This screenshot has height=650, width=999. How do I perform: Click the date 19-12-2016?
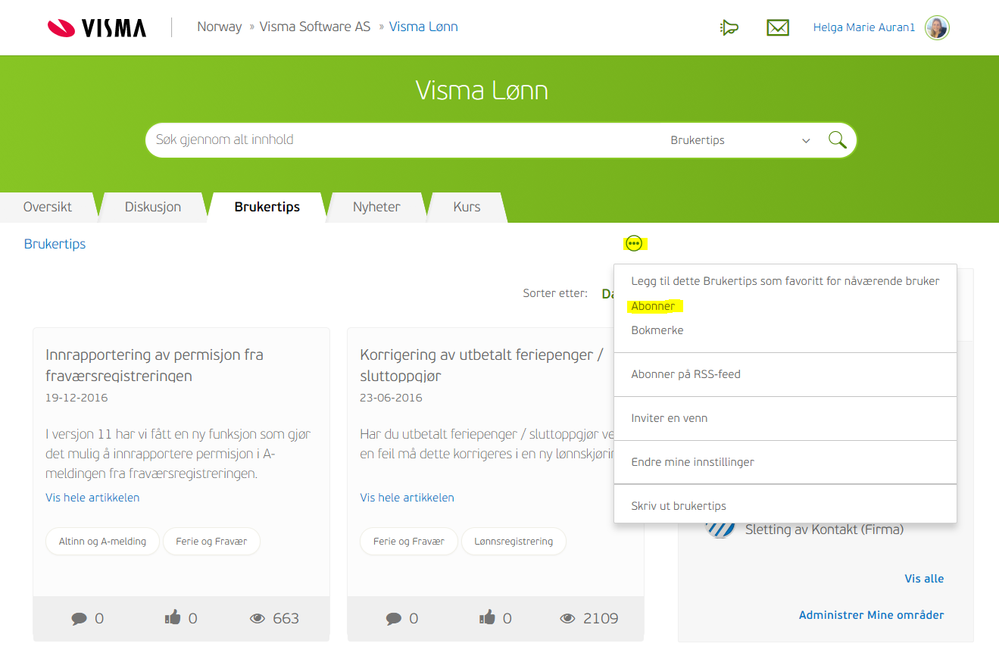(x=76, y=398)
